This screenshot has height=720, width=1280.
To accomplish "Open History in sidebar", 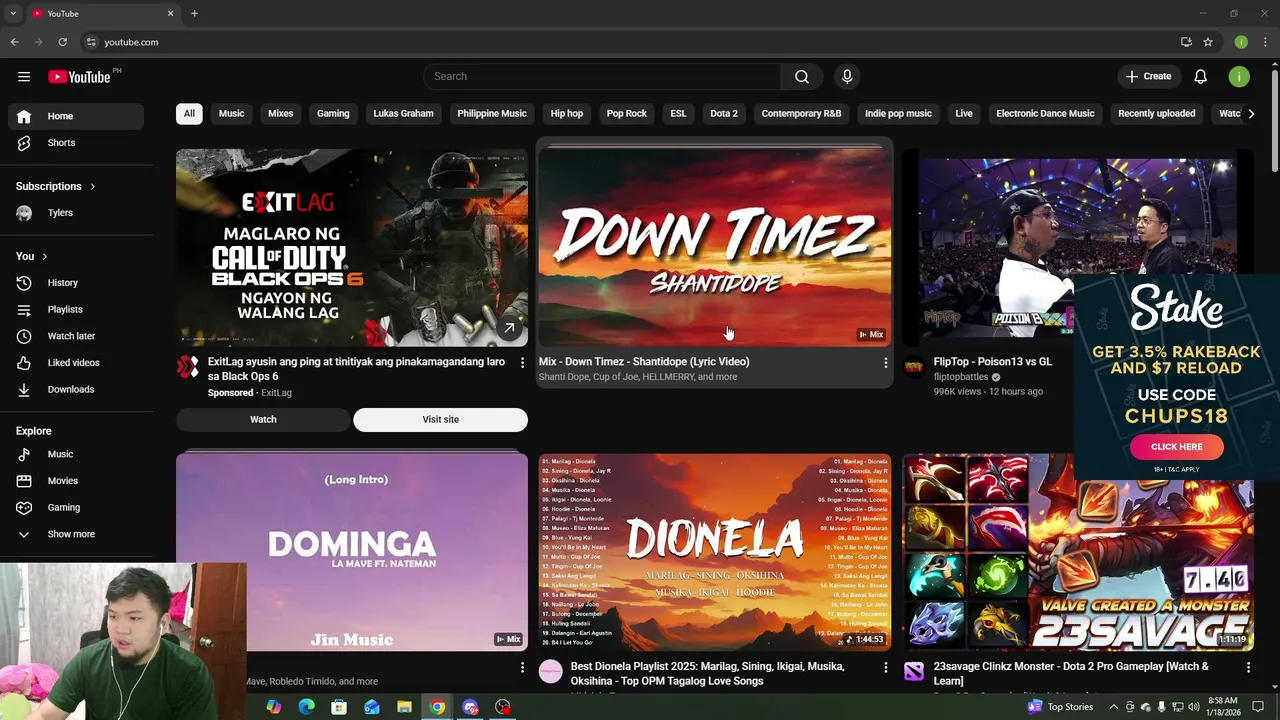I will [76, 283].
